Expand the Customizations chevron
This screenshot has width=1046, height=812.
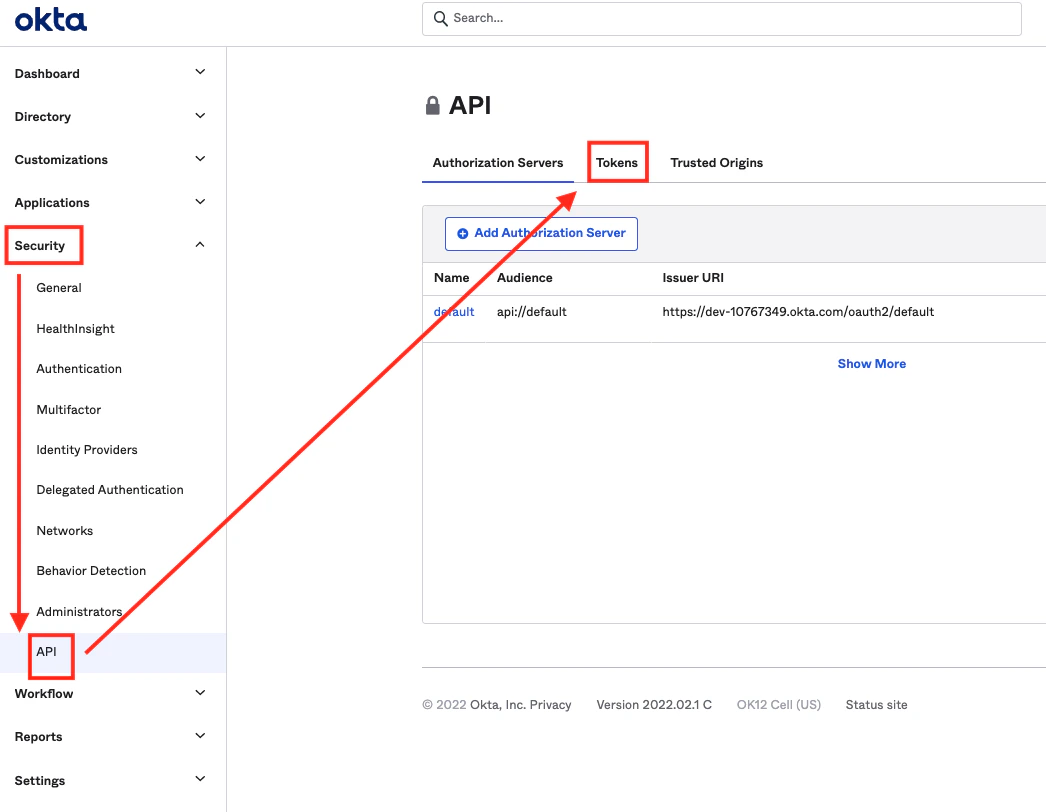200,159
